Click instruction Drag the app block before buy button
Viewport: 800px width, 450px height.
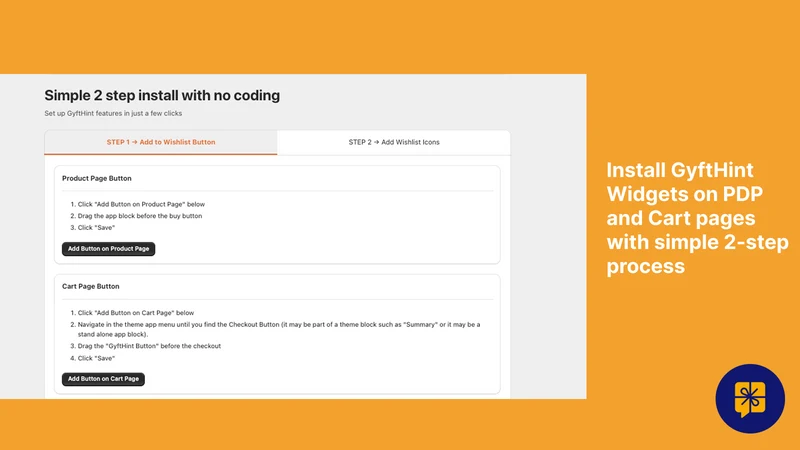(140, 216)
